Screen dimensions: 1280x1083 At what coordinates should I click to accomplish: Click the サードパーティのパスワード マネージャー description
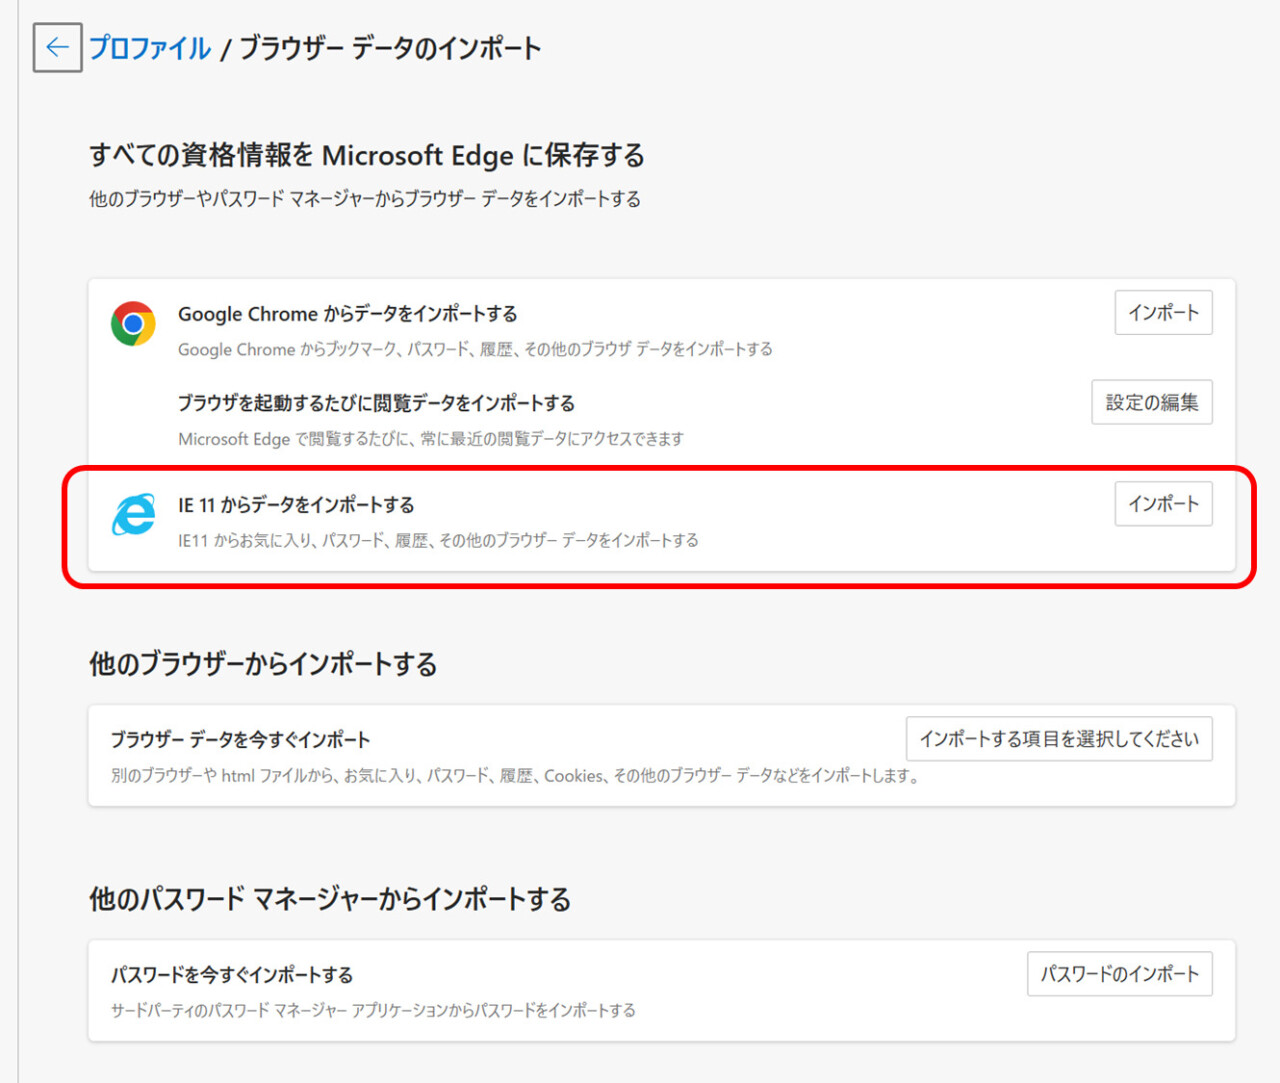tap(373, 1011)
